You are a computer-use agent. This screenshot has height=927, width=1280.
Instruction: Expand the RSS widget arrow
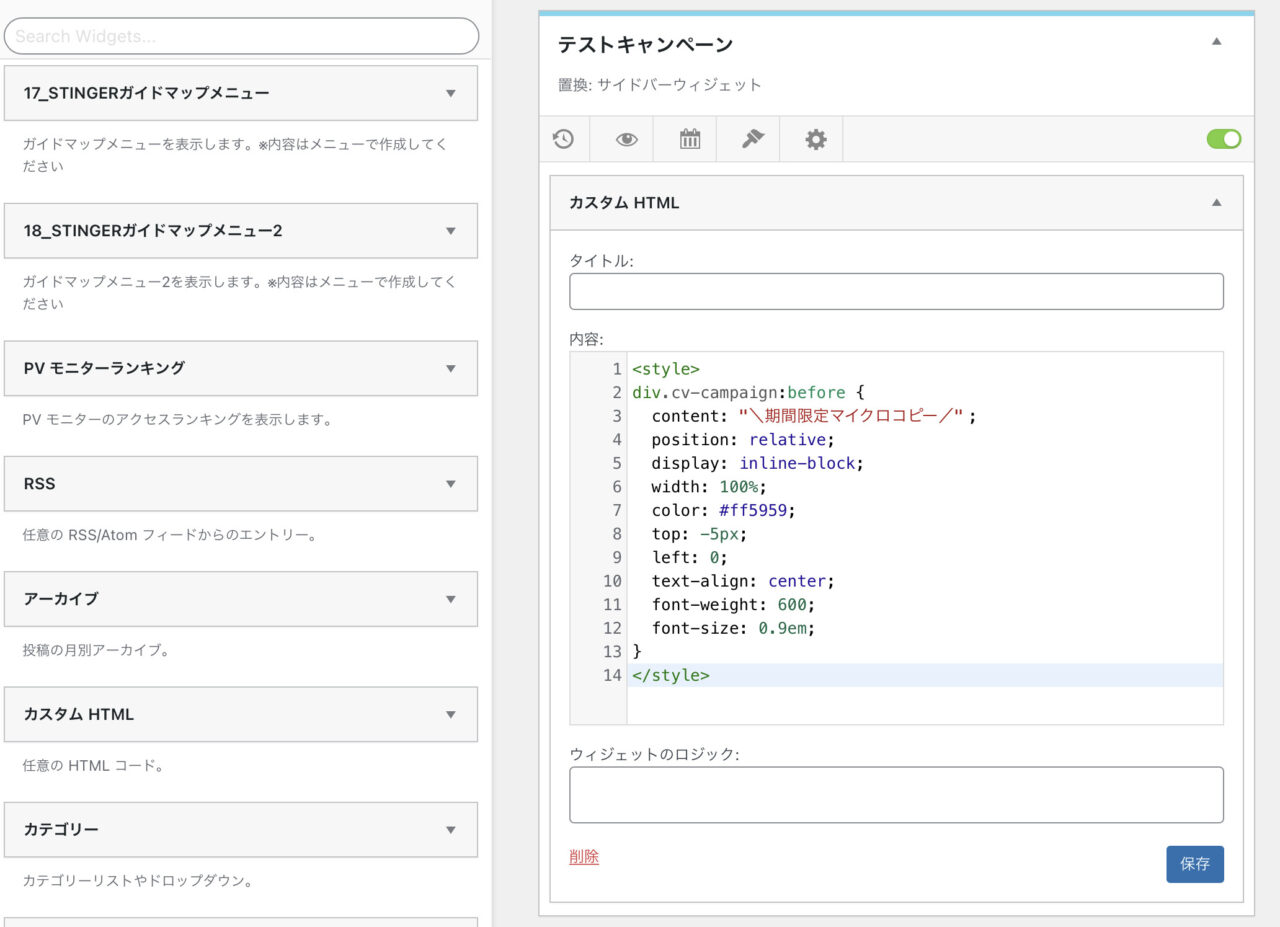(x=450, y=484)
